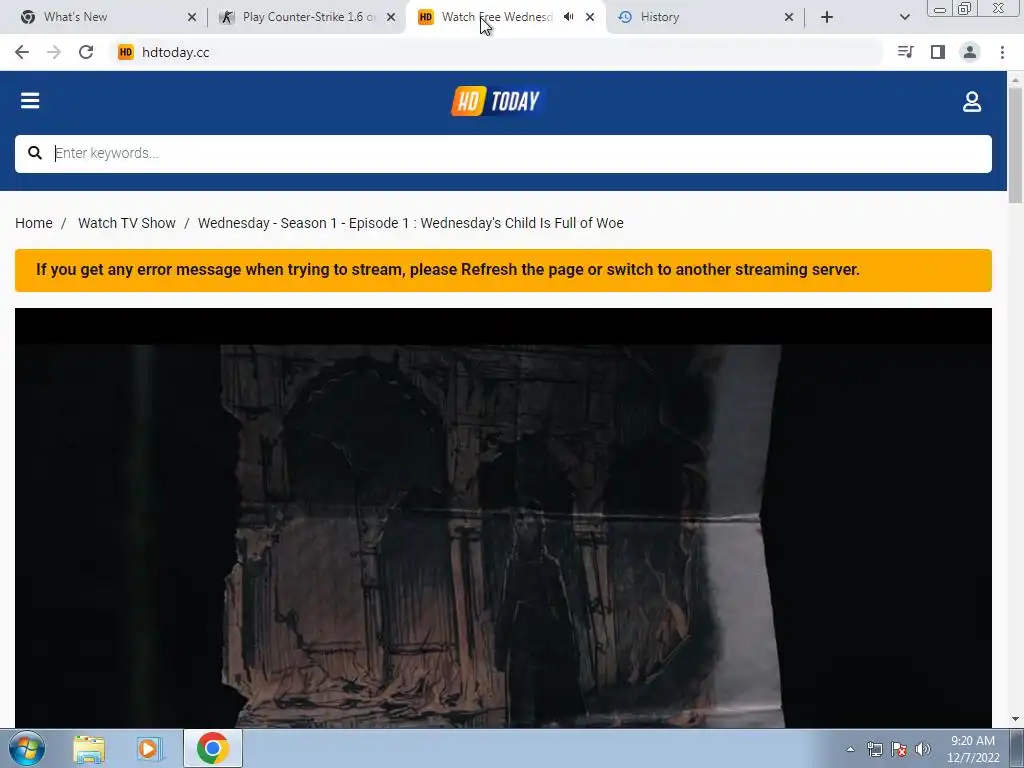Image resolution: width=1024 pixels, height=768 pixels.
Task: Follow the Home breadcrumb link
Action: 34,223
